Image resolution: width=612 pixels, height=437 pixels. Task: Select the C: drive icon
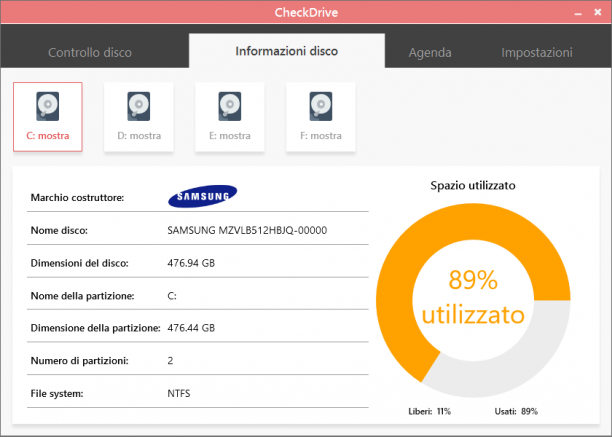(48, 106)
